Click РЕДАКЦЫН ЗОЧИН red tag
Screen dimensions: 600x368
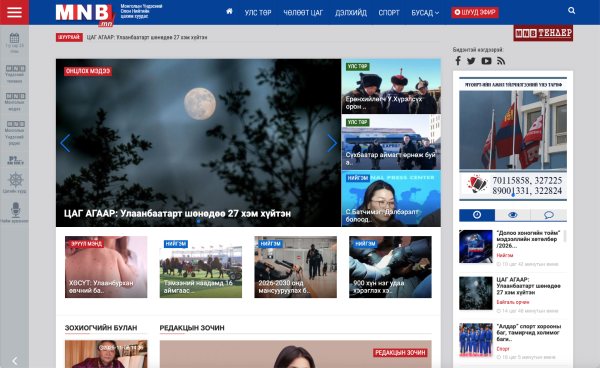(400, 353)
